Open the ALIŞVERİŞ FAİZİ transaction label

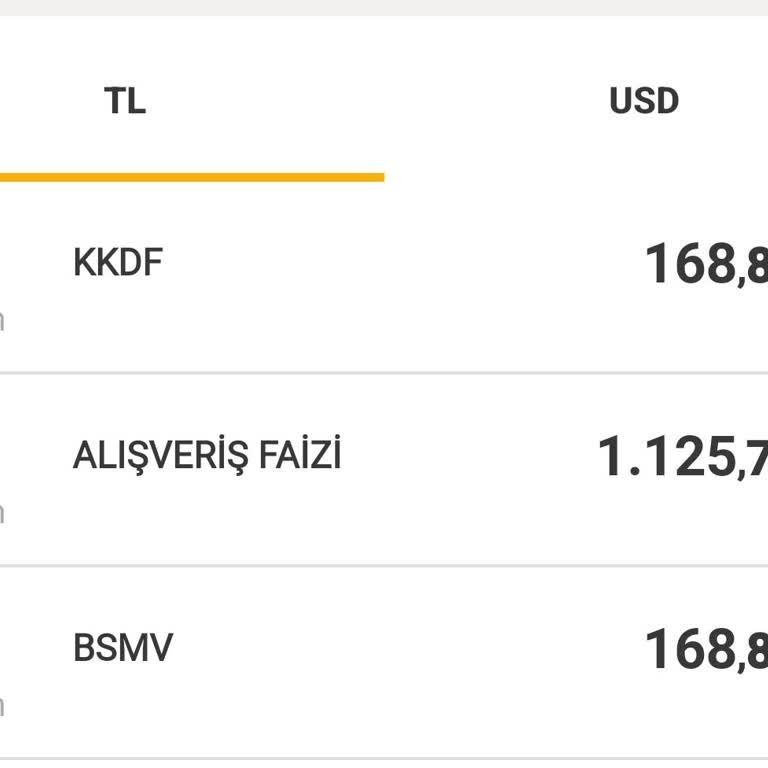coord(207,456)
